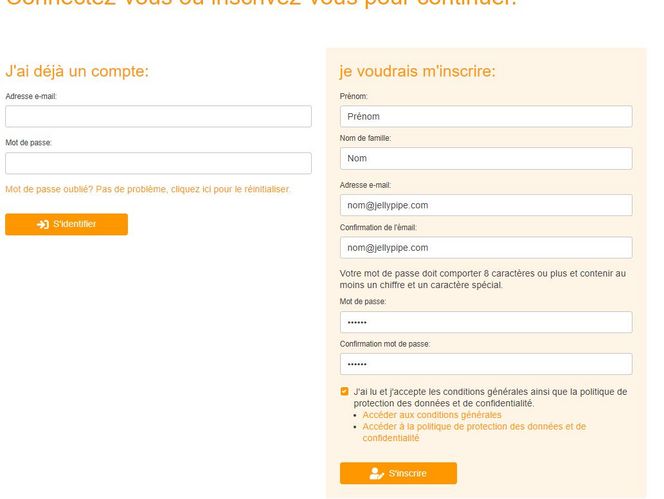Screen dimensions: 664x499
Task: Click the registration Adresse e-mail field
Action: [x=486, y=205]
